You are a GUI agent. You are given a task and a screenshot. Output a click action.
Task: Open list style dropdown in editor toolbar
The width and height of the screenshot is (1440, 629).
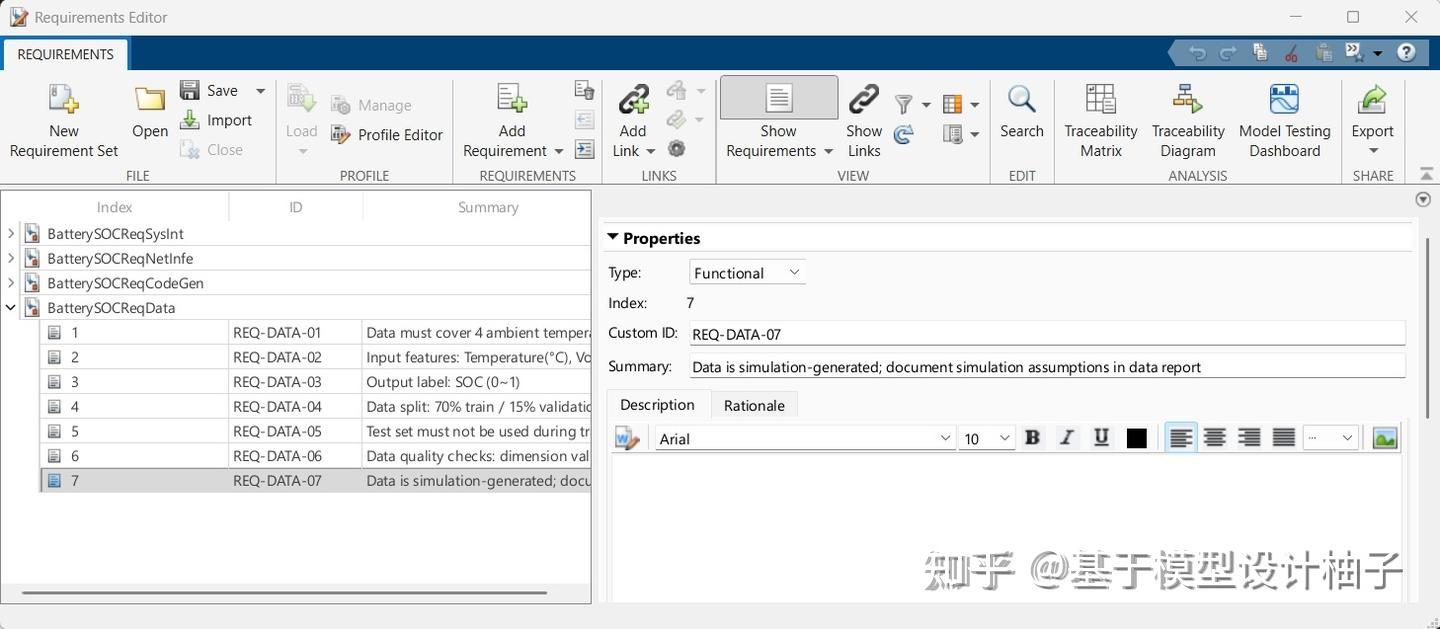[1330, 438]
